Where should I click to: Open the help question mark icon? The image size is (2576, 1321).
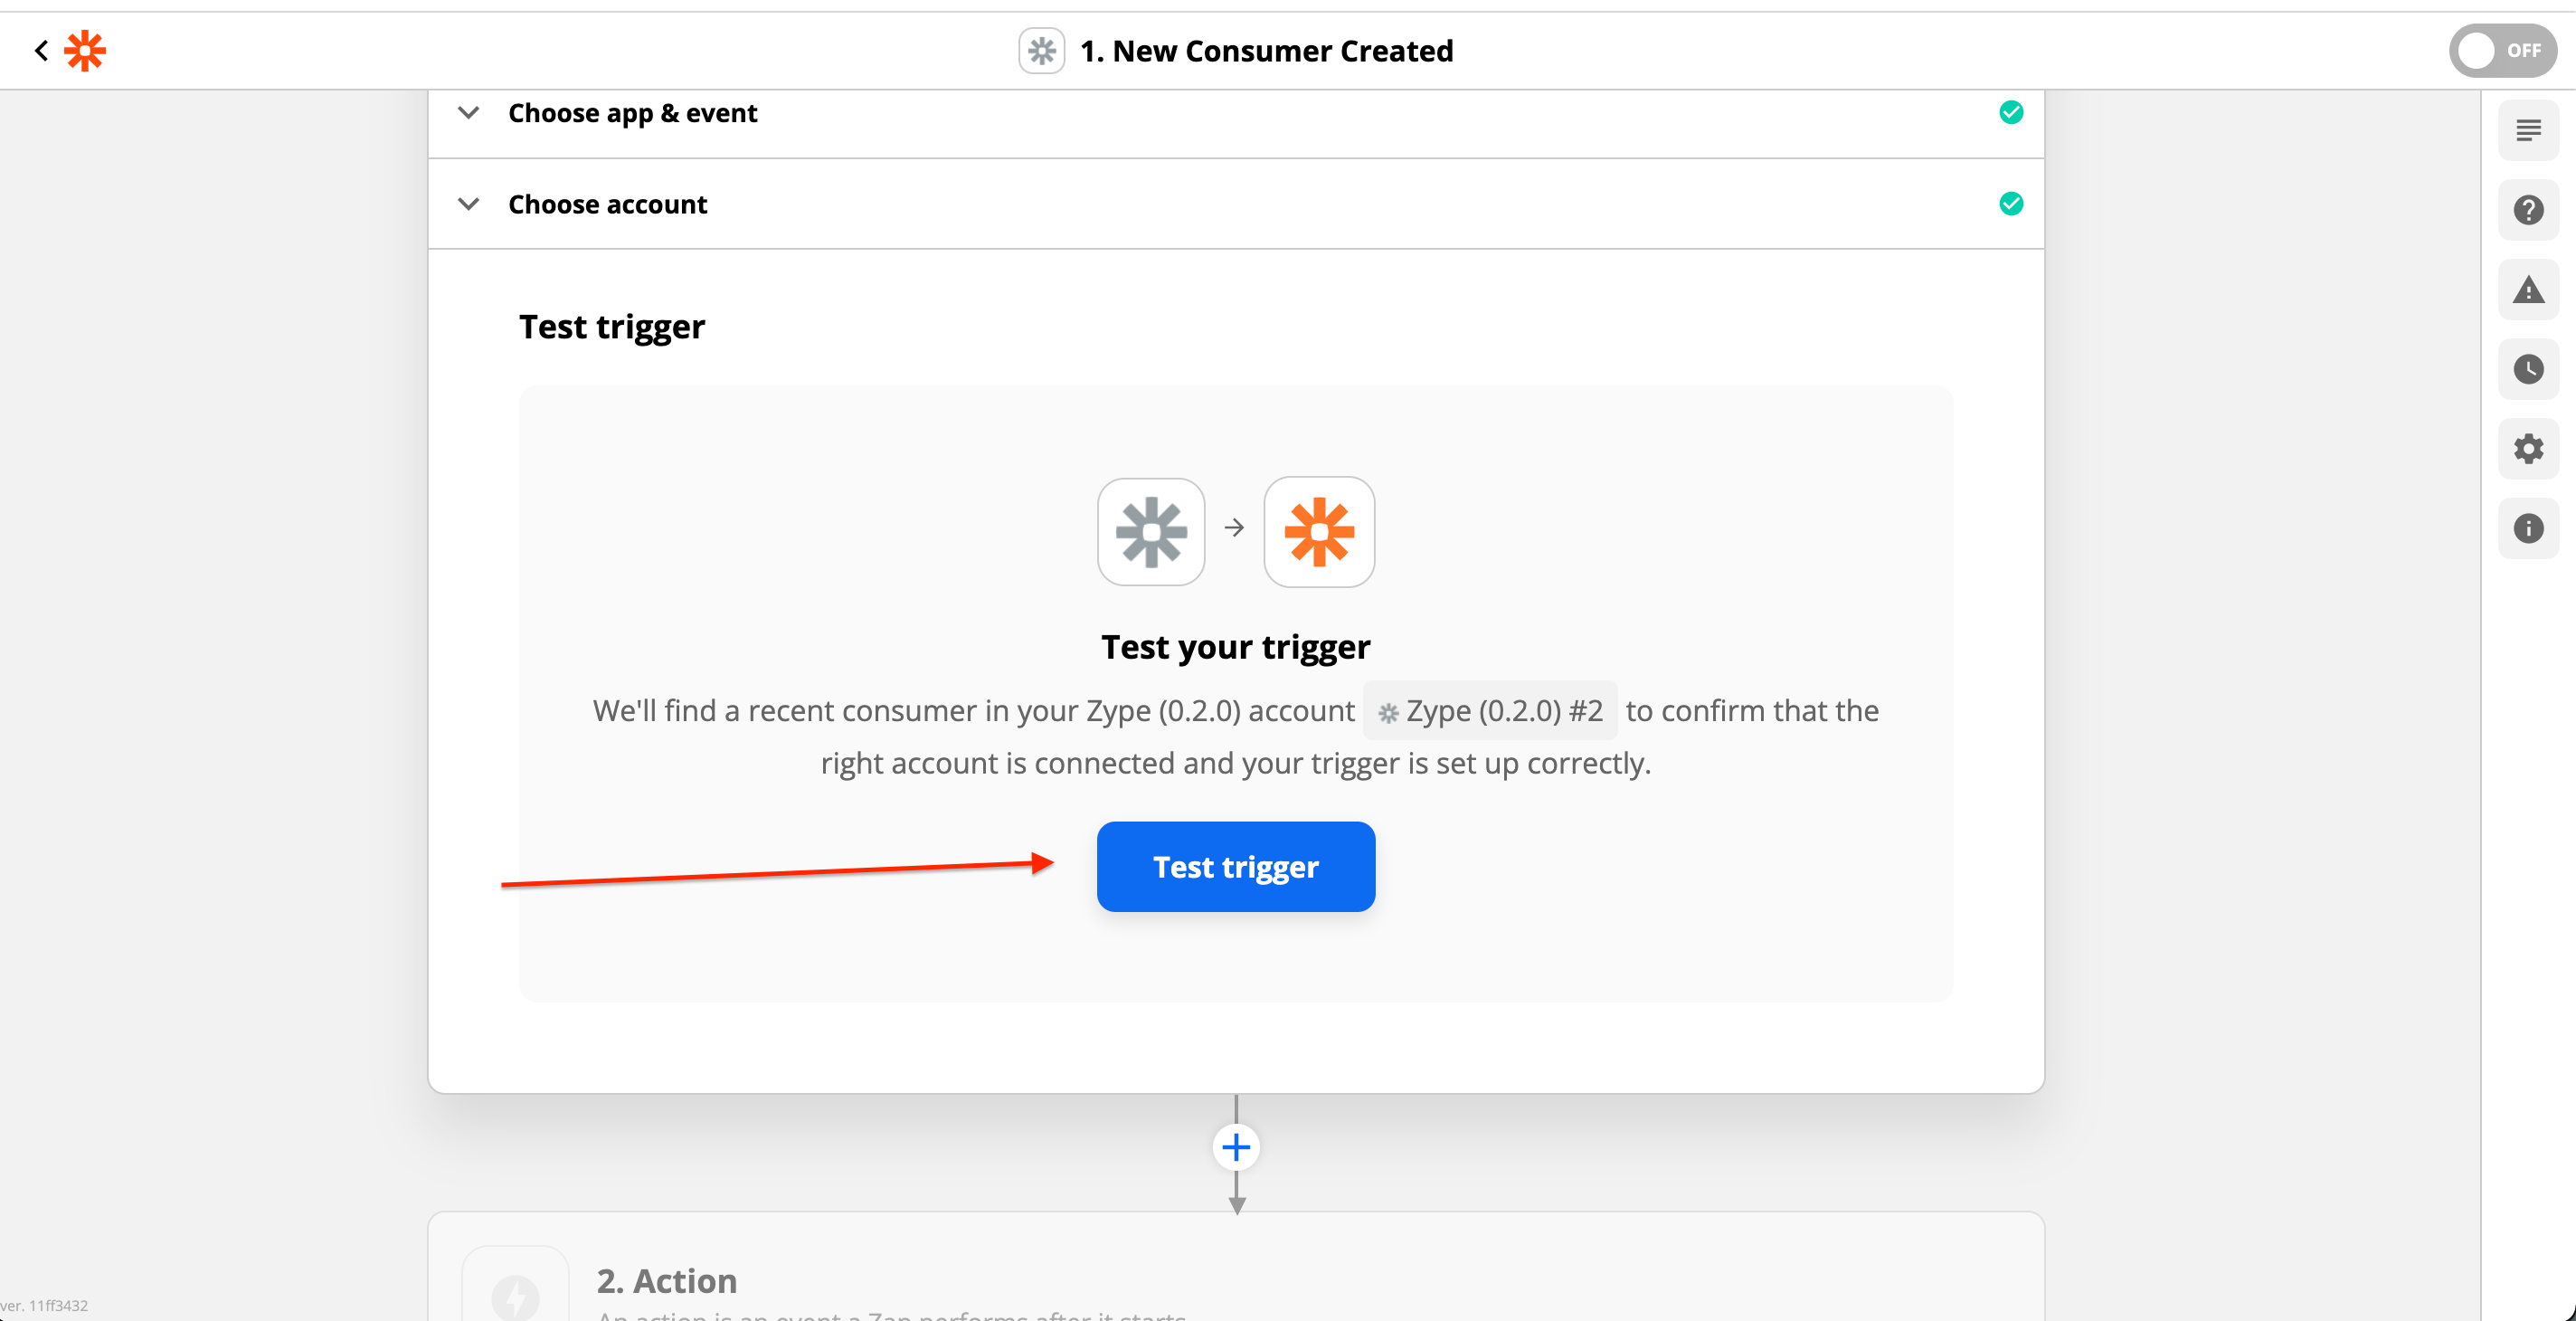[x=2528, y=210]
